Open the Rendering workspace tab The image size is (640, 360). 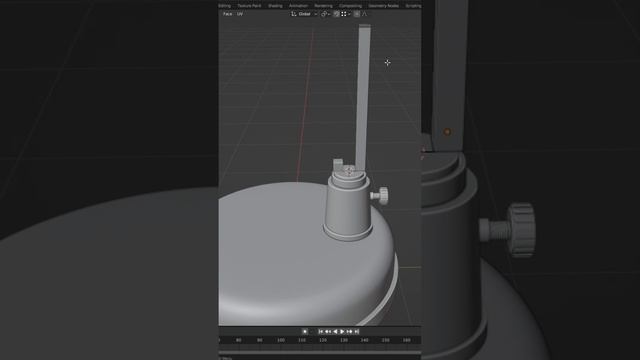(323, 6)
